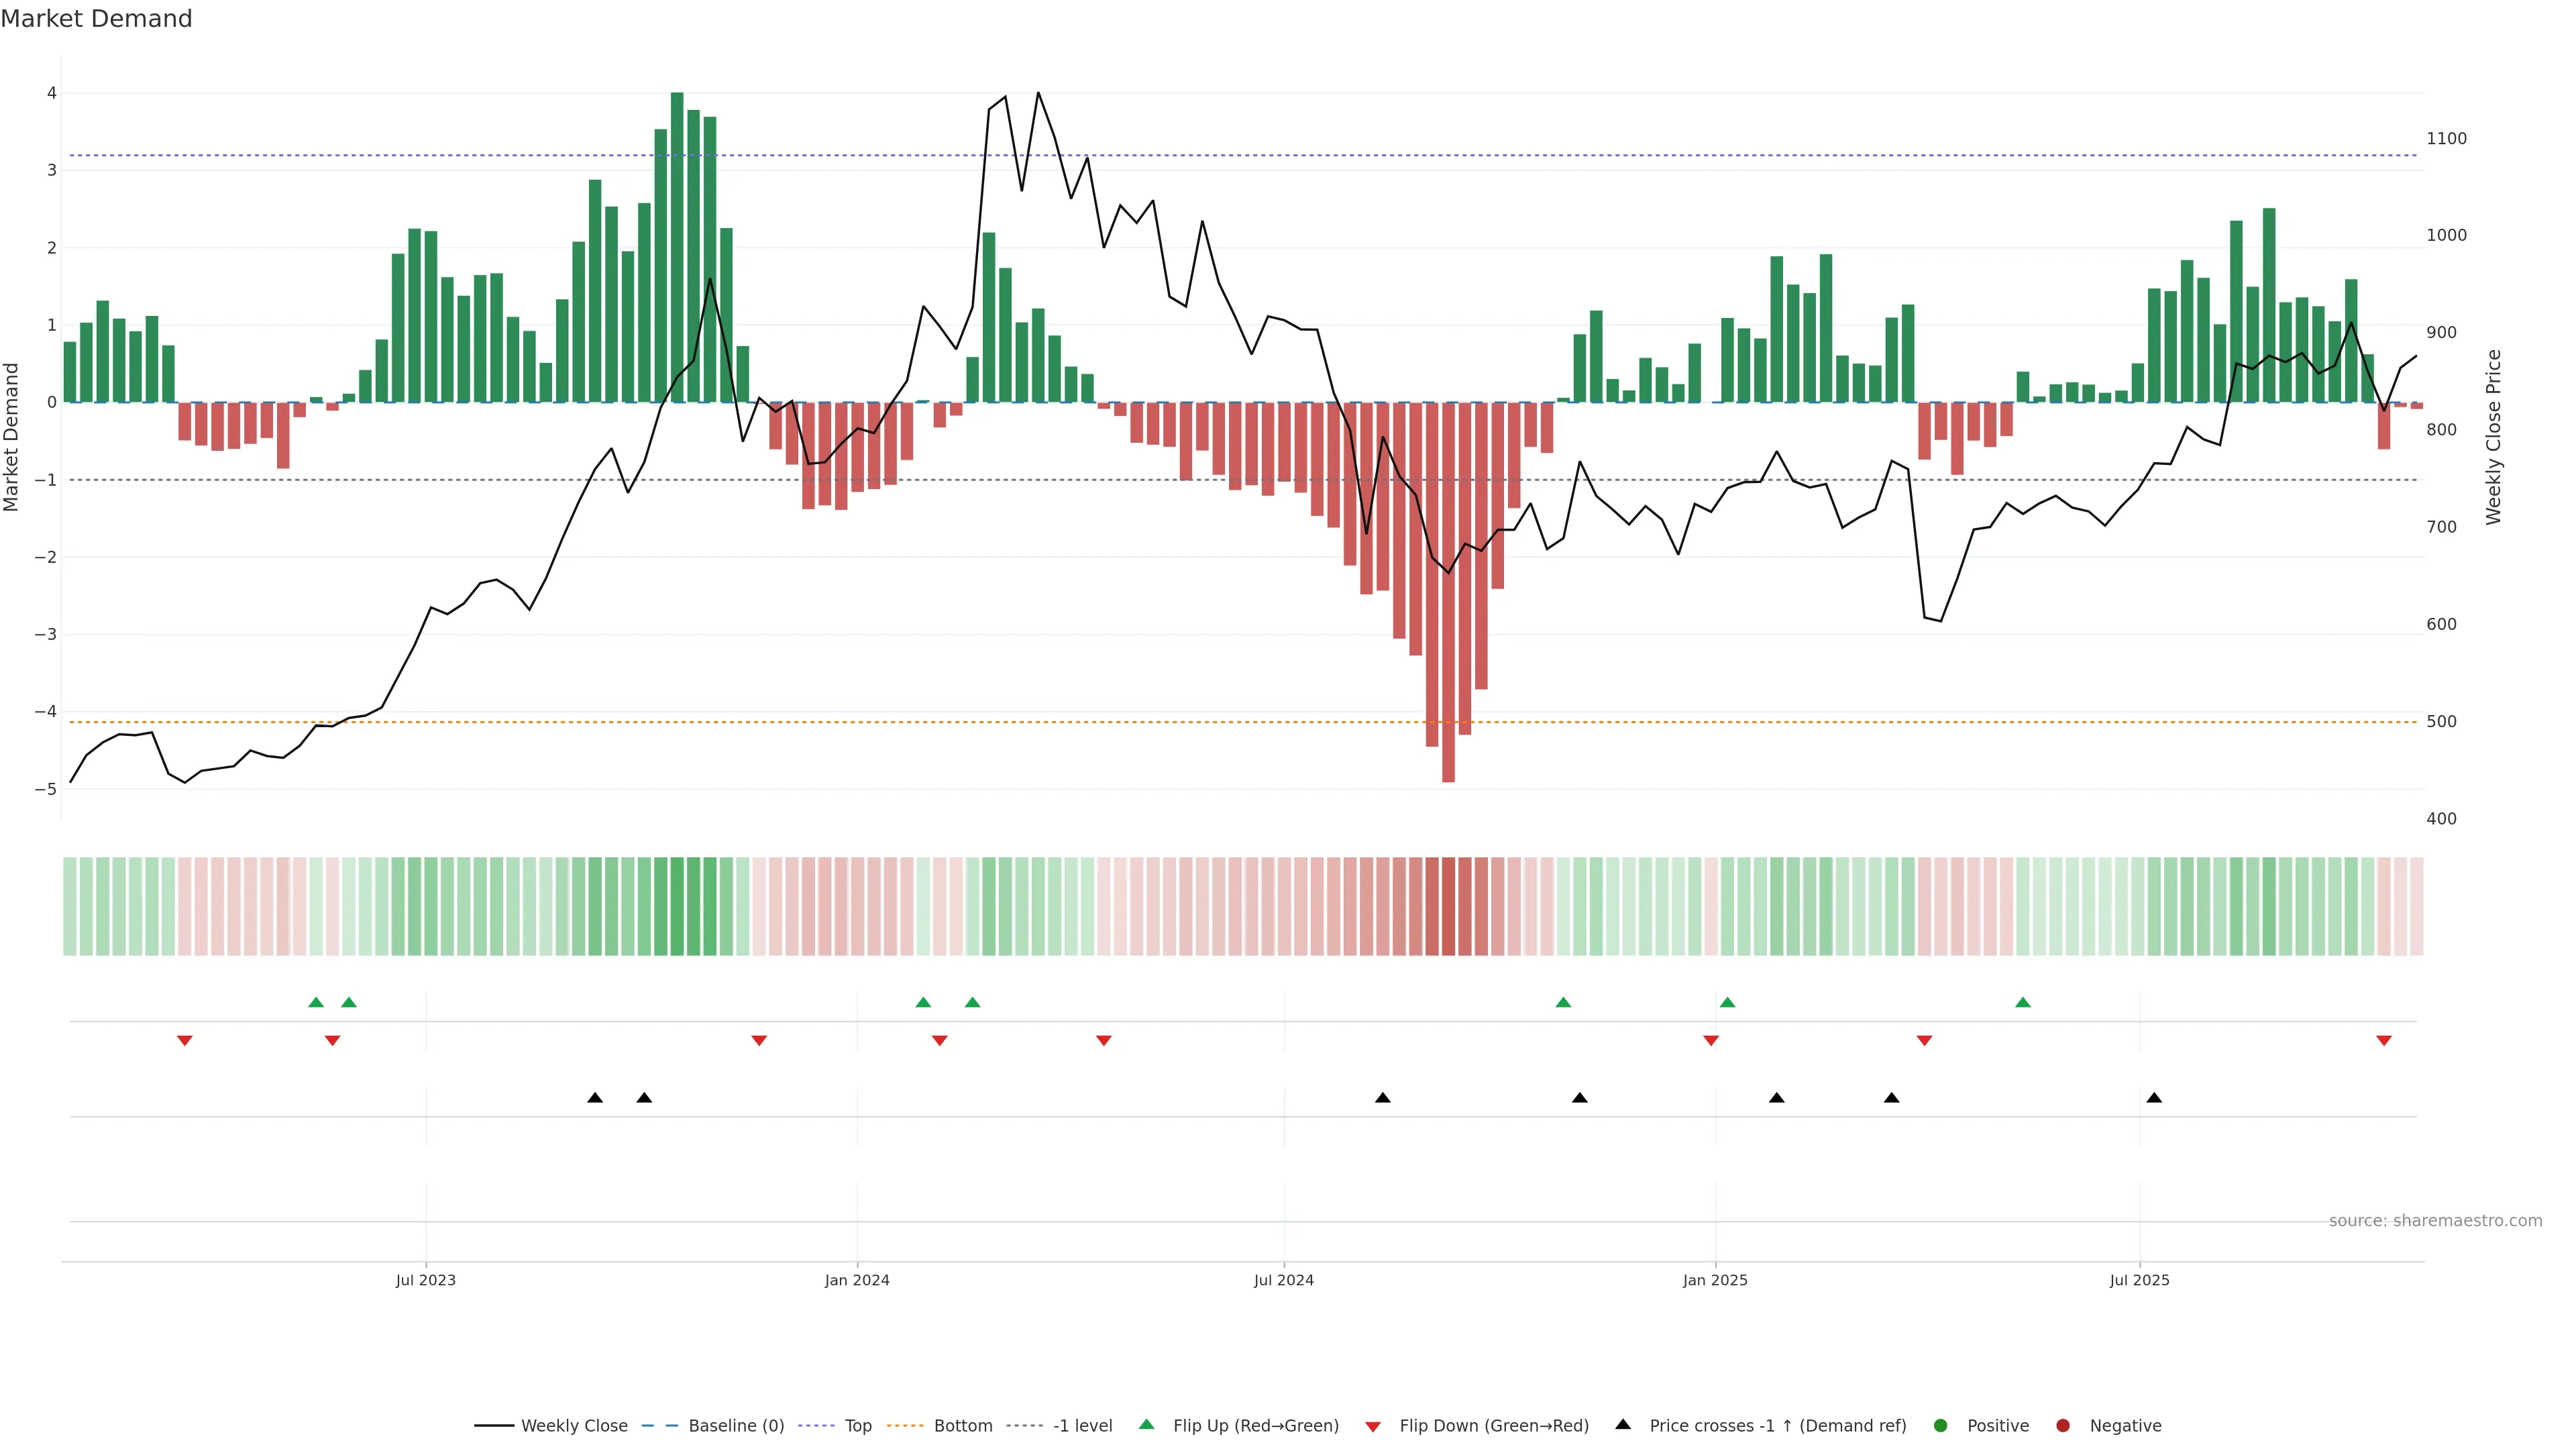
Task: Click the black triangle marker nearest Jul 2025
Action: tap(2154, 1098)
